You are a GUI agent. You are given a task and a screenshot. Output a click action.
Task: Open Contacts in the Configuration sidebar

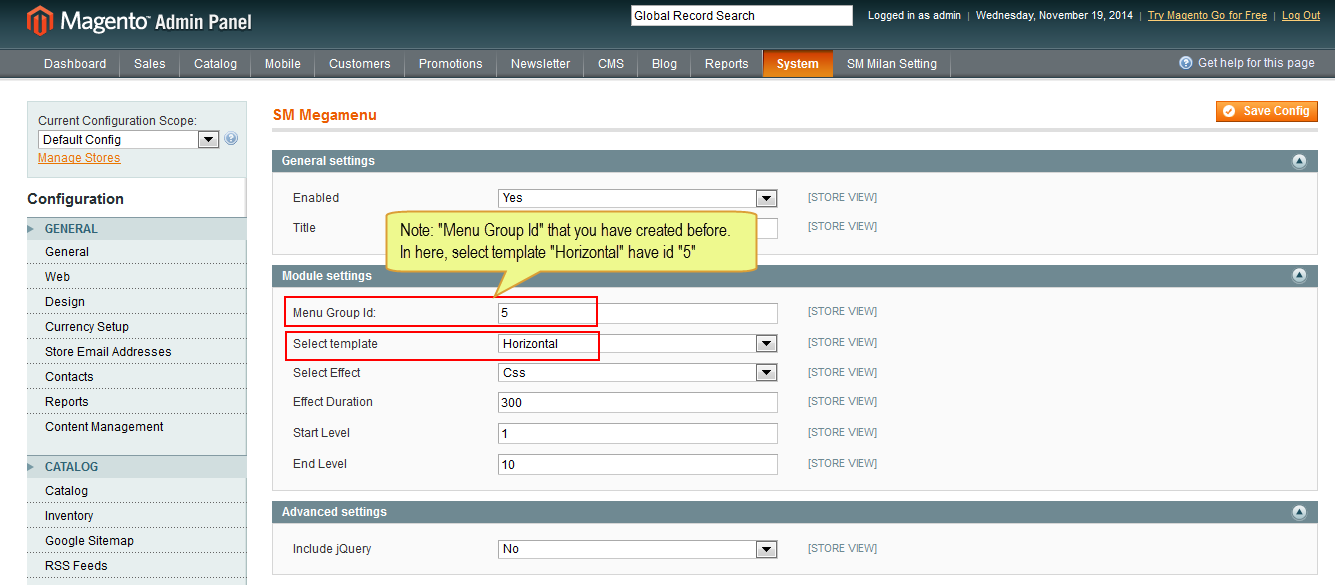click(x=69, y=377)
